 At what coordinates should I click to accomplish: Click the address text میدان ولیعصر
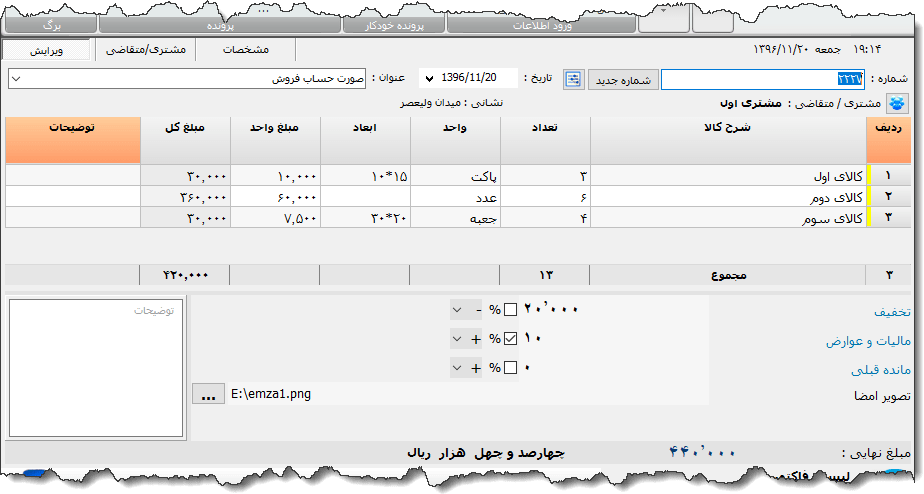[x=431, y=103]
